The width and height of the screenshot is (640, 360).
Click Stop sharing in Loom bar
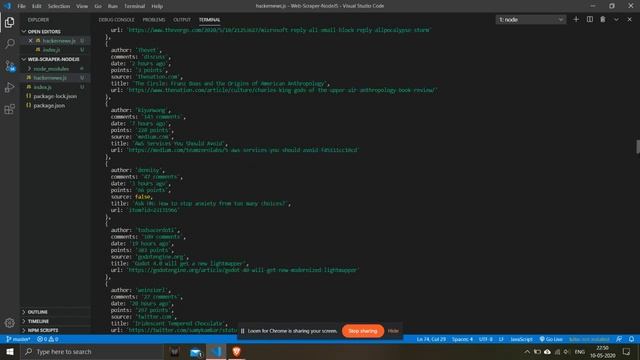(363, 331)
